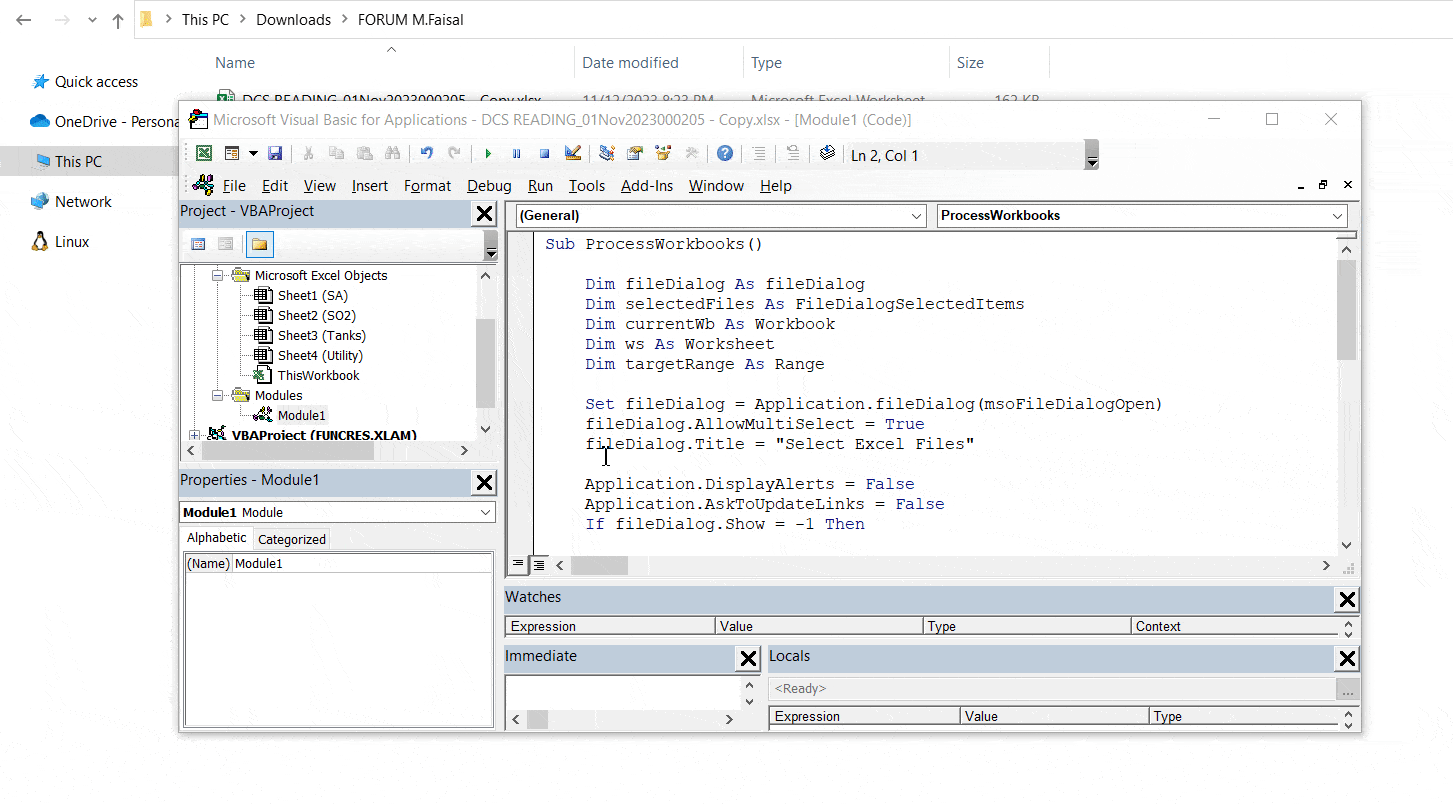
Task: Click the blue Help question mark icon
Action: pyautogui.click(x=725, y=154)
